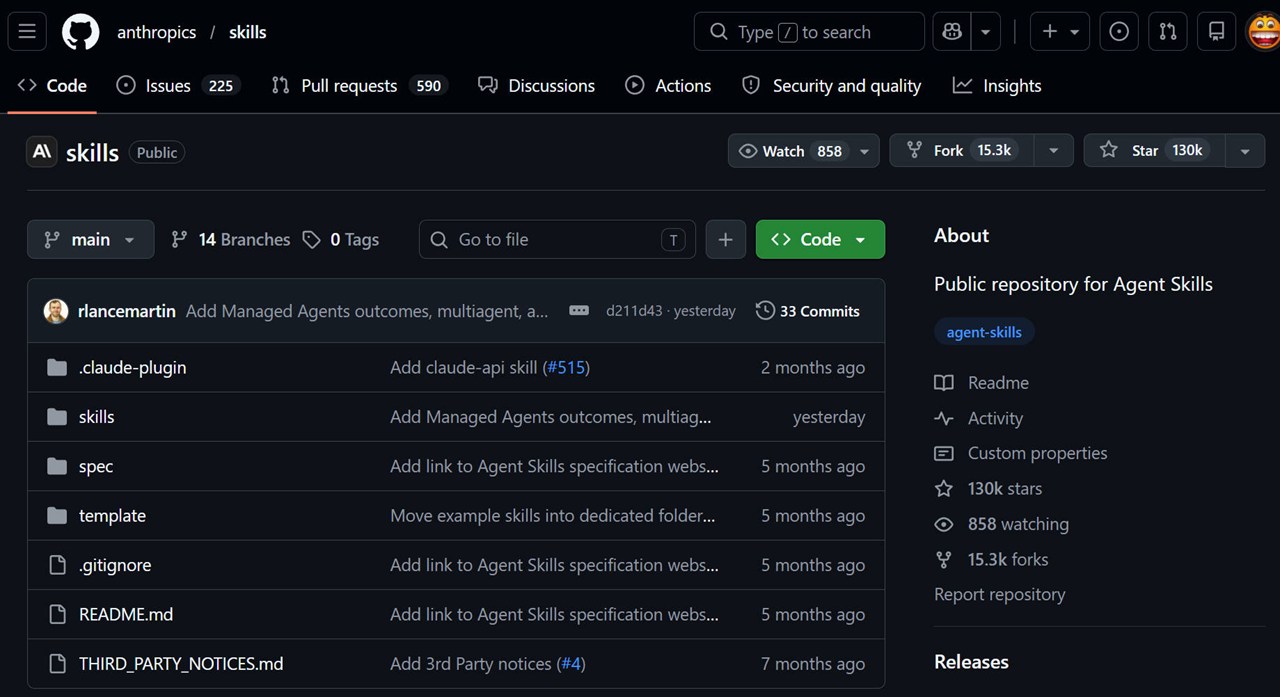Open the rlancemartin author link
The width and height of the screenshot is (1280, 697).
[127, 311]
